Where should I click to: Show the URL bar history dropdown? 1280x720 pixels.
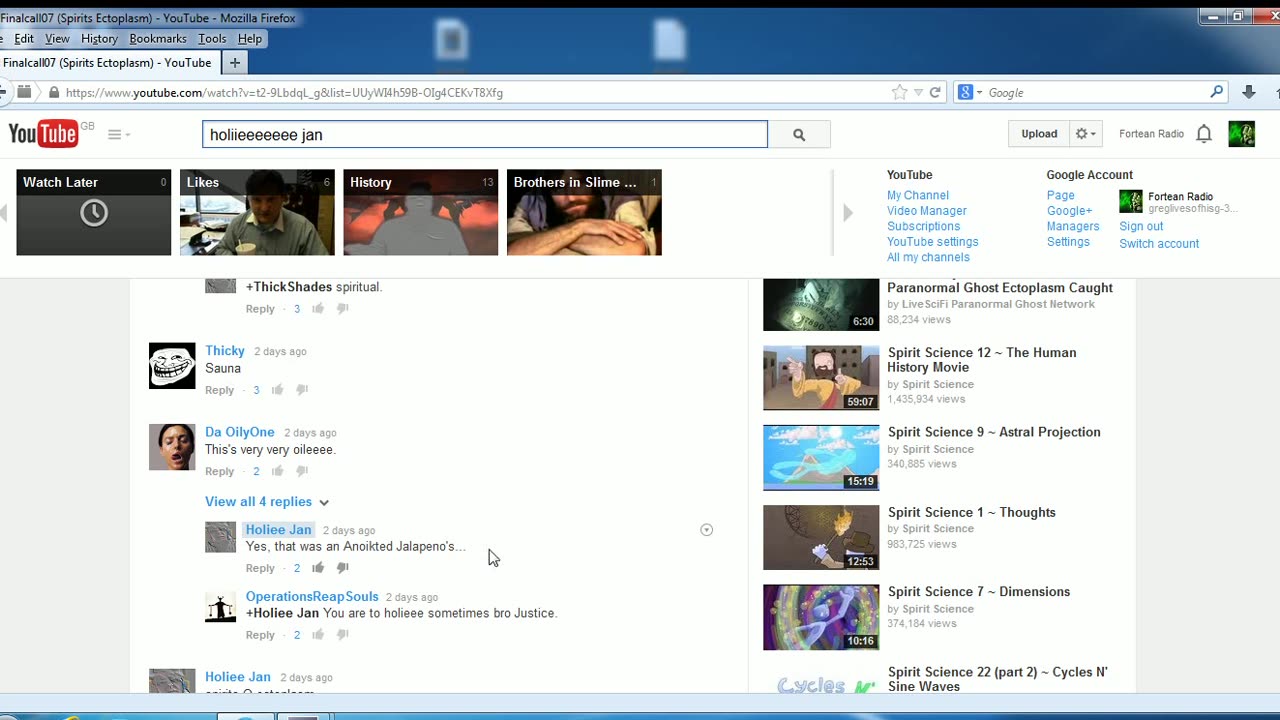[918, 92]
